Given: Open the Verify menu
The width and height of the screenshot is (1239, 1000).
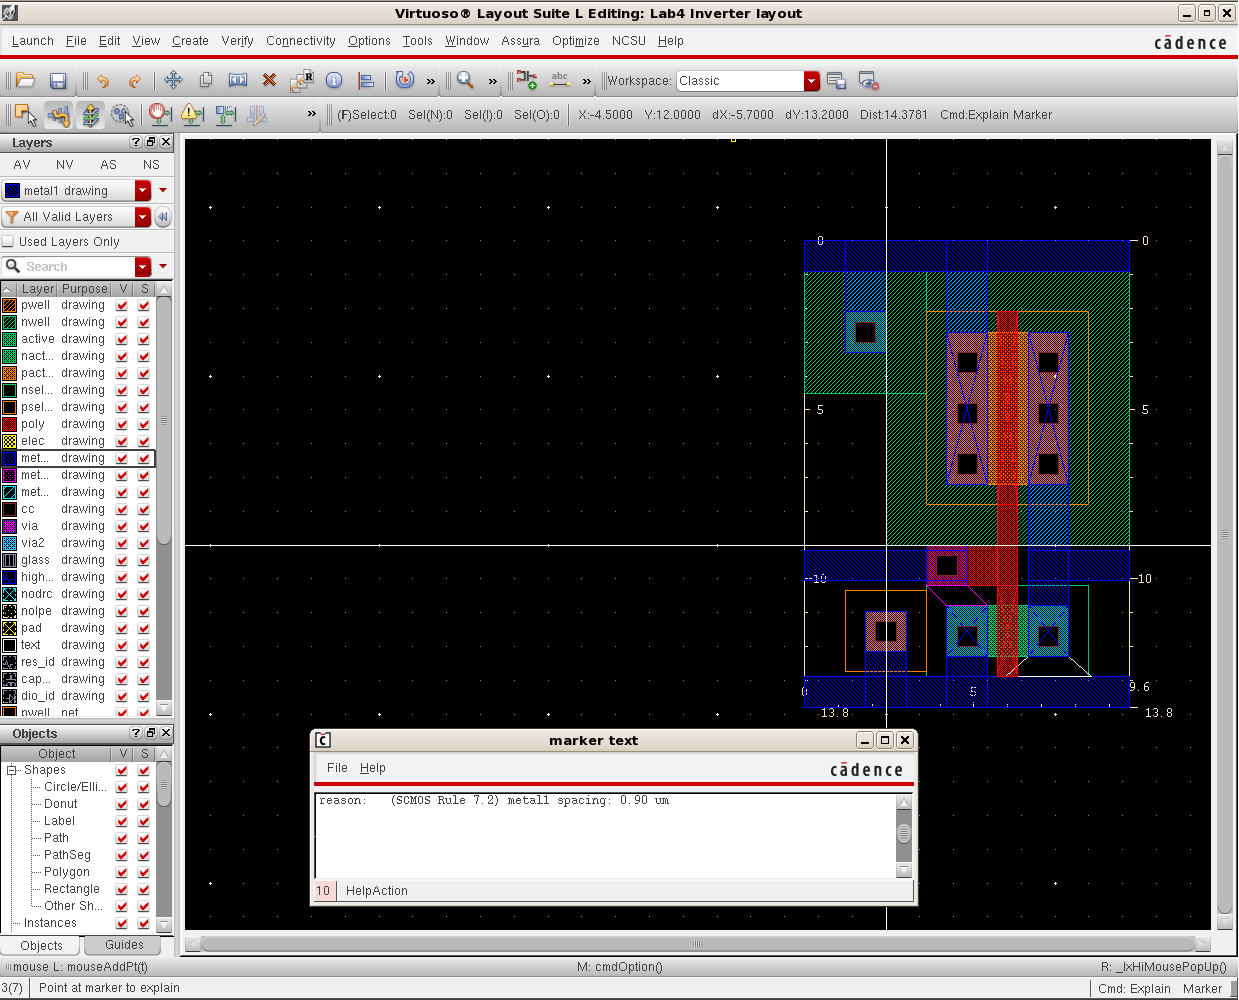Looking at the screenshot, I should tap(237, 41).
